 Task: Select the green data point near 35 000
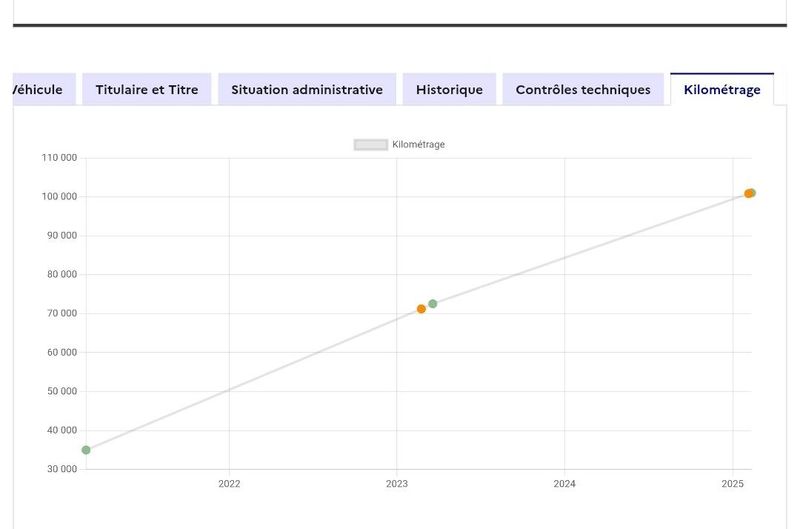[x=86, y=450]
